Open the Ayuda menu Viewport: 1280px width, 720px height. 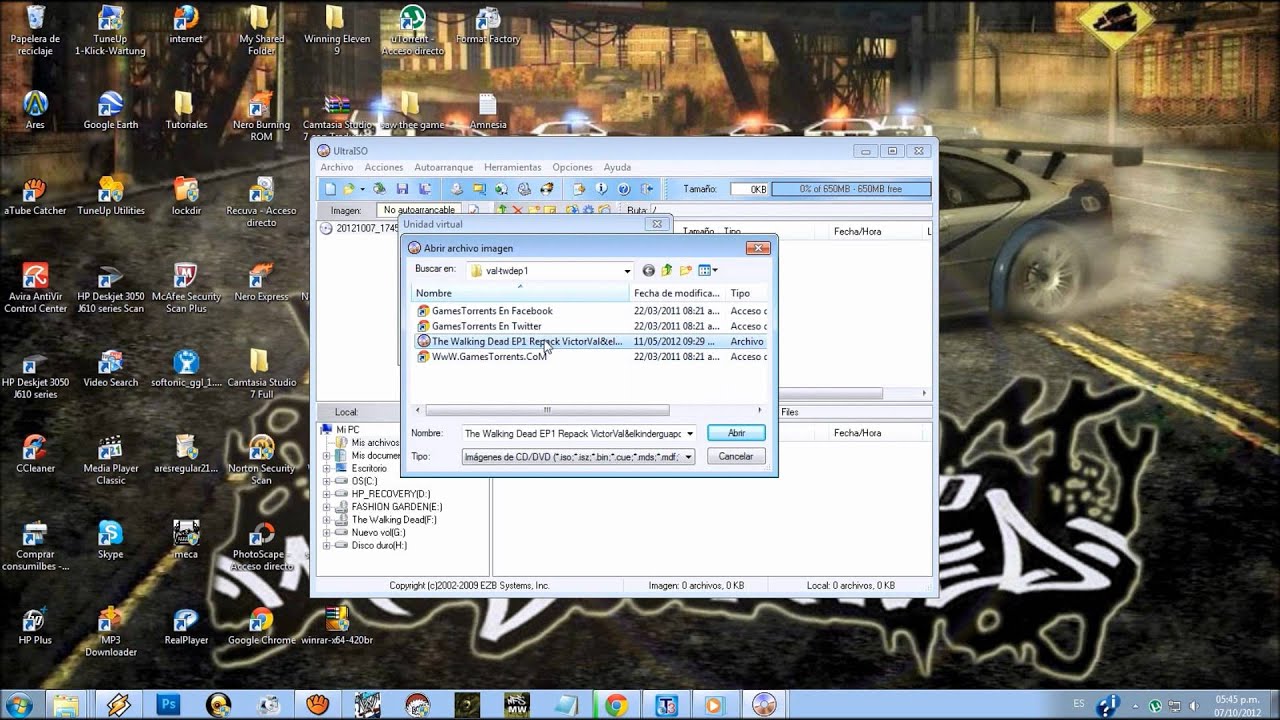point(617,167)
